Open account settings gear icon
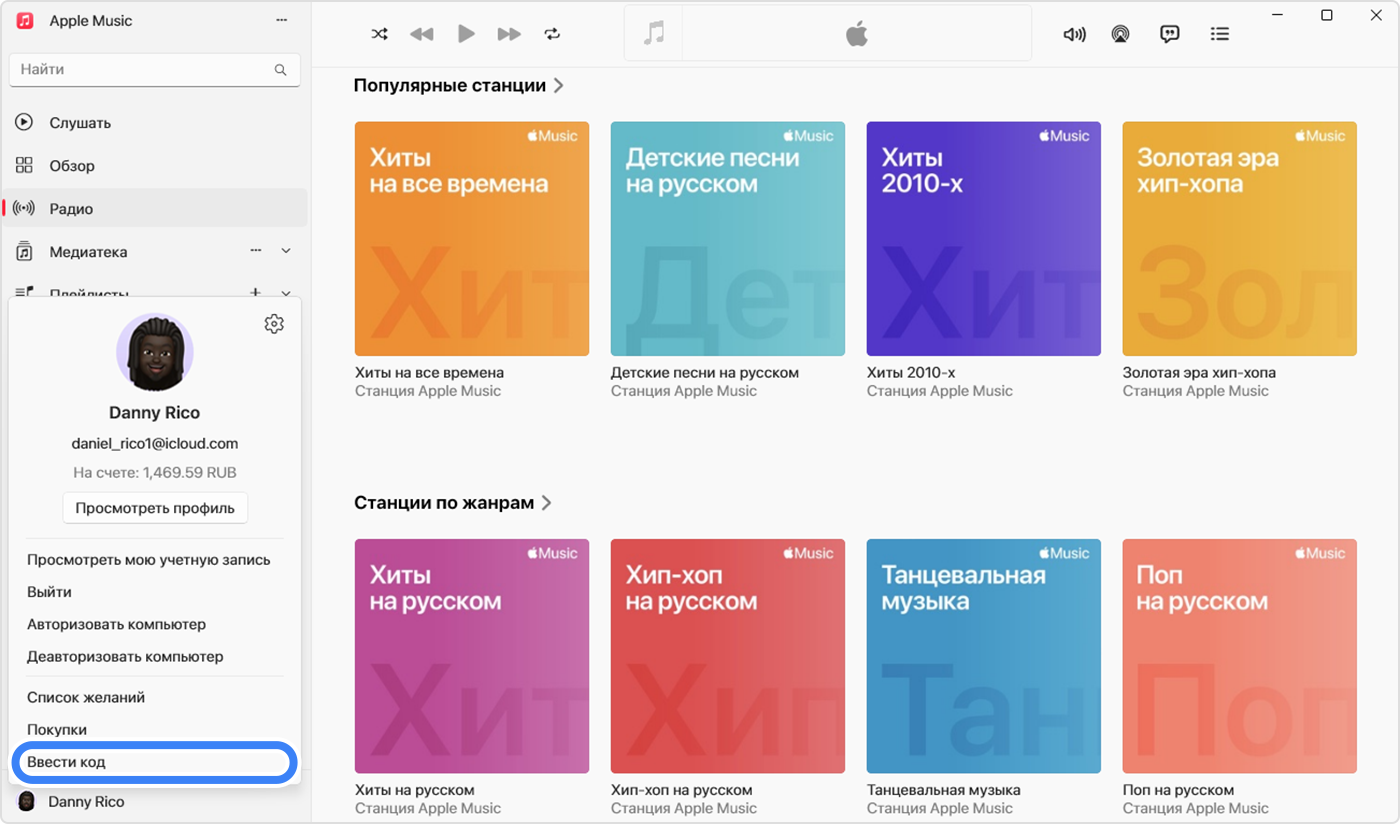The height and width of the screenshot is (824, 1400). pos(274,324)
